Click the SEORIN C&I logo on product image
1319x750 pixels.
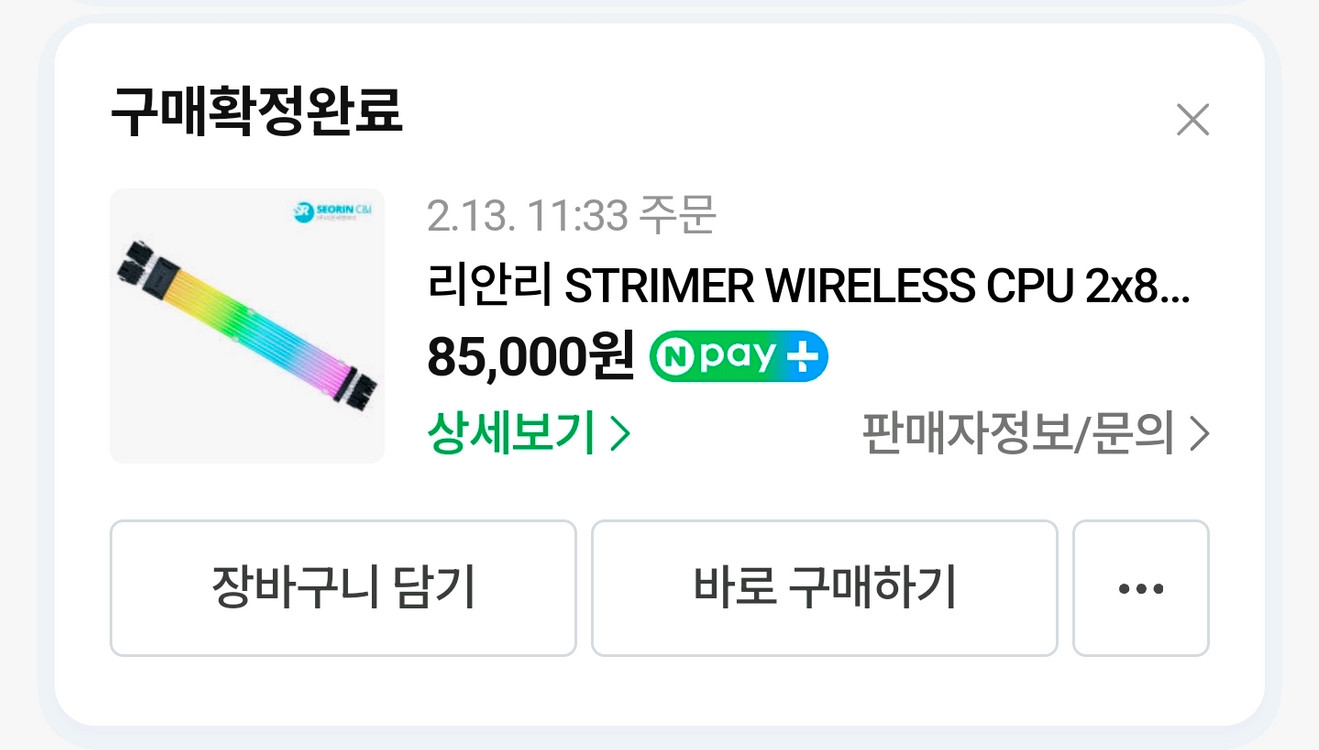[x=334, y=209]
